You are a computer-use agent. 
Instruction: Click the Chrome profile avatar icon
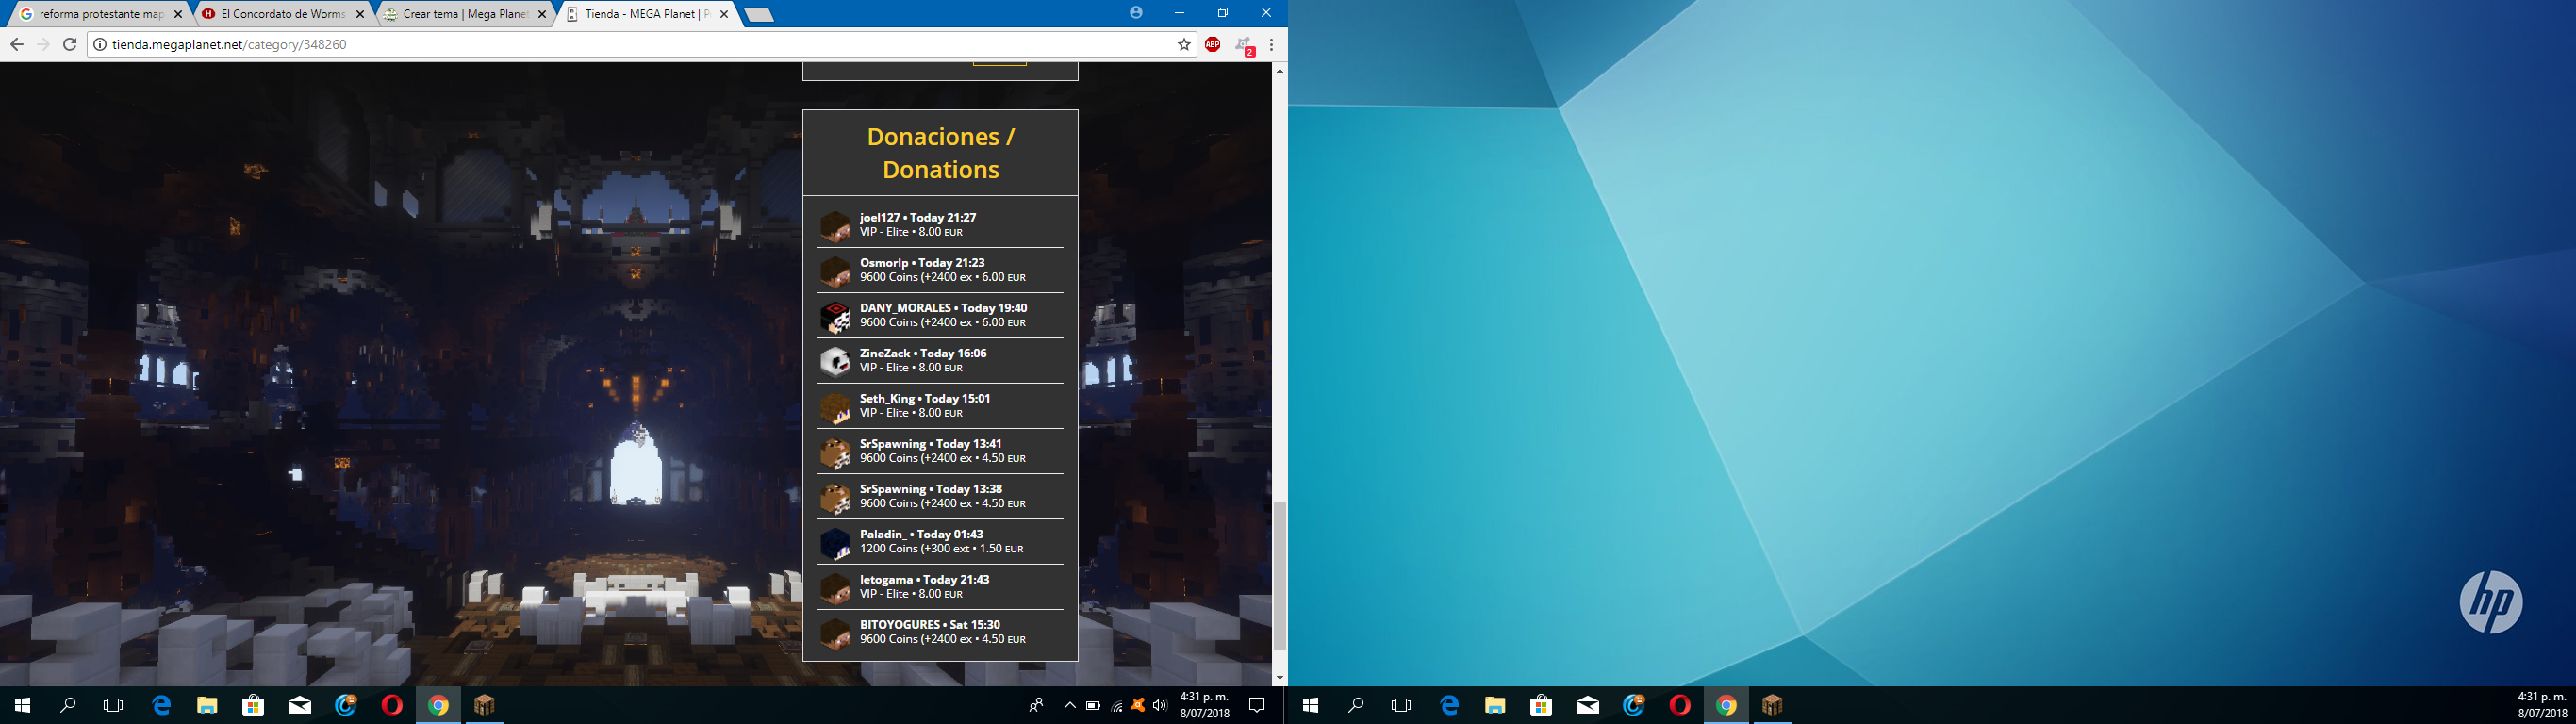tap(1136, 13)
